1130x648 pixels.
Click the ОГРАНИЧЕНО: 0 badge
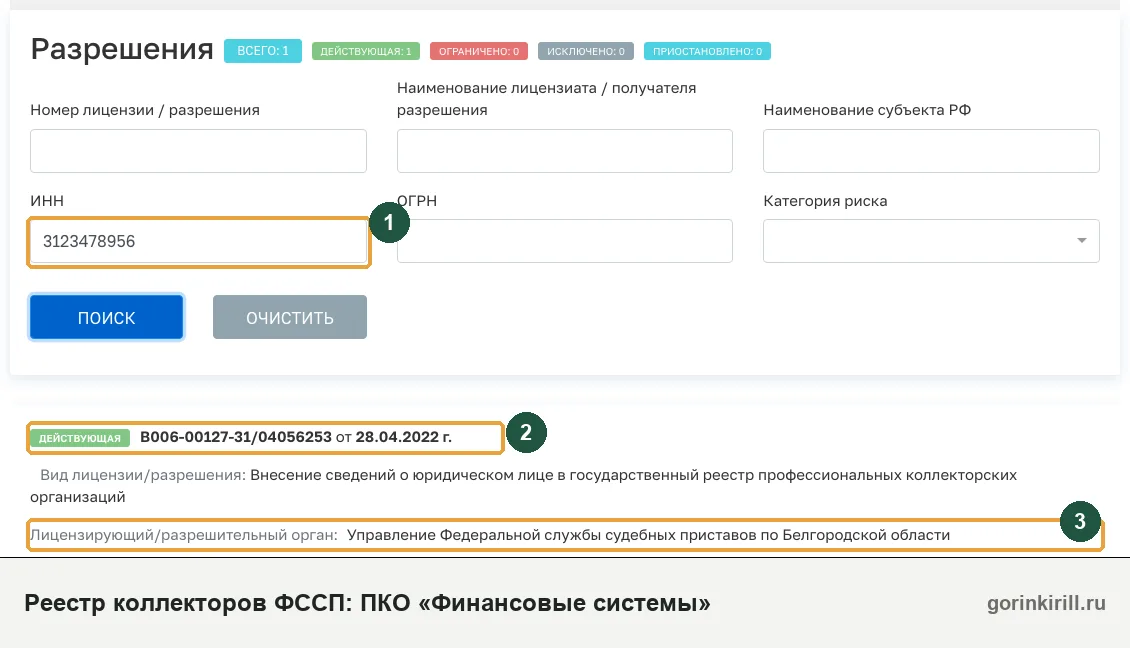(479, 51)
